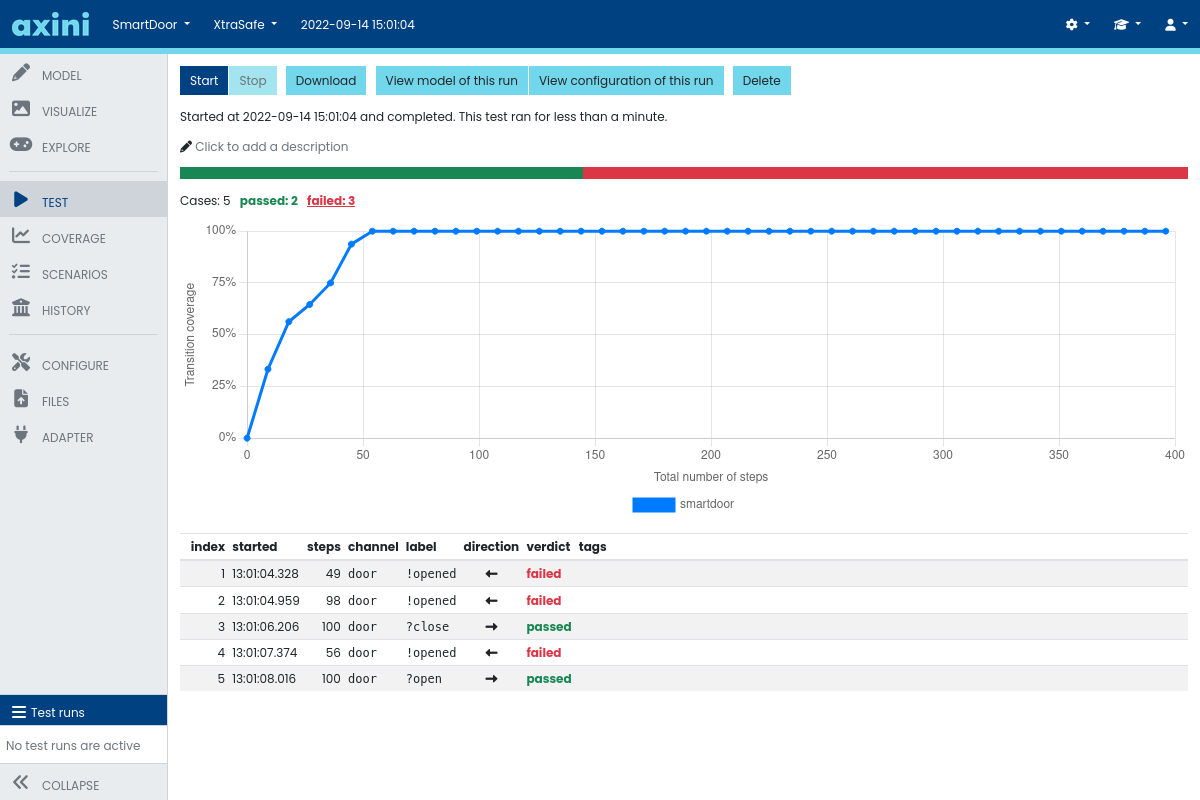Select the Scenarios checklist icon

pyautogui.click(x=21, y=274)
